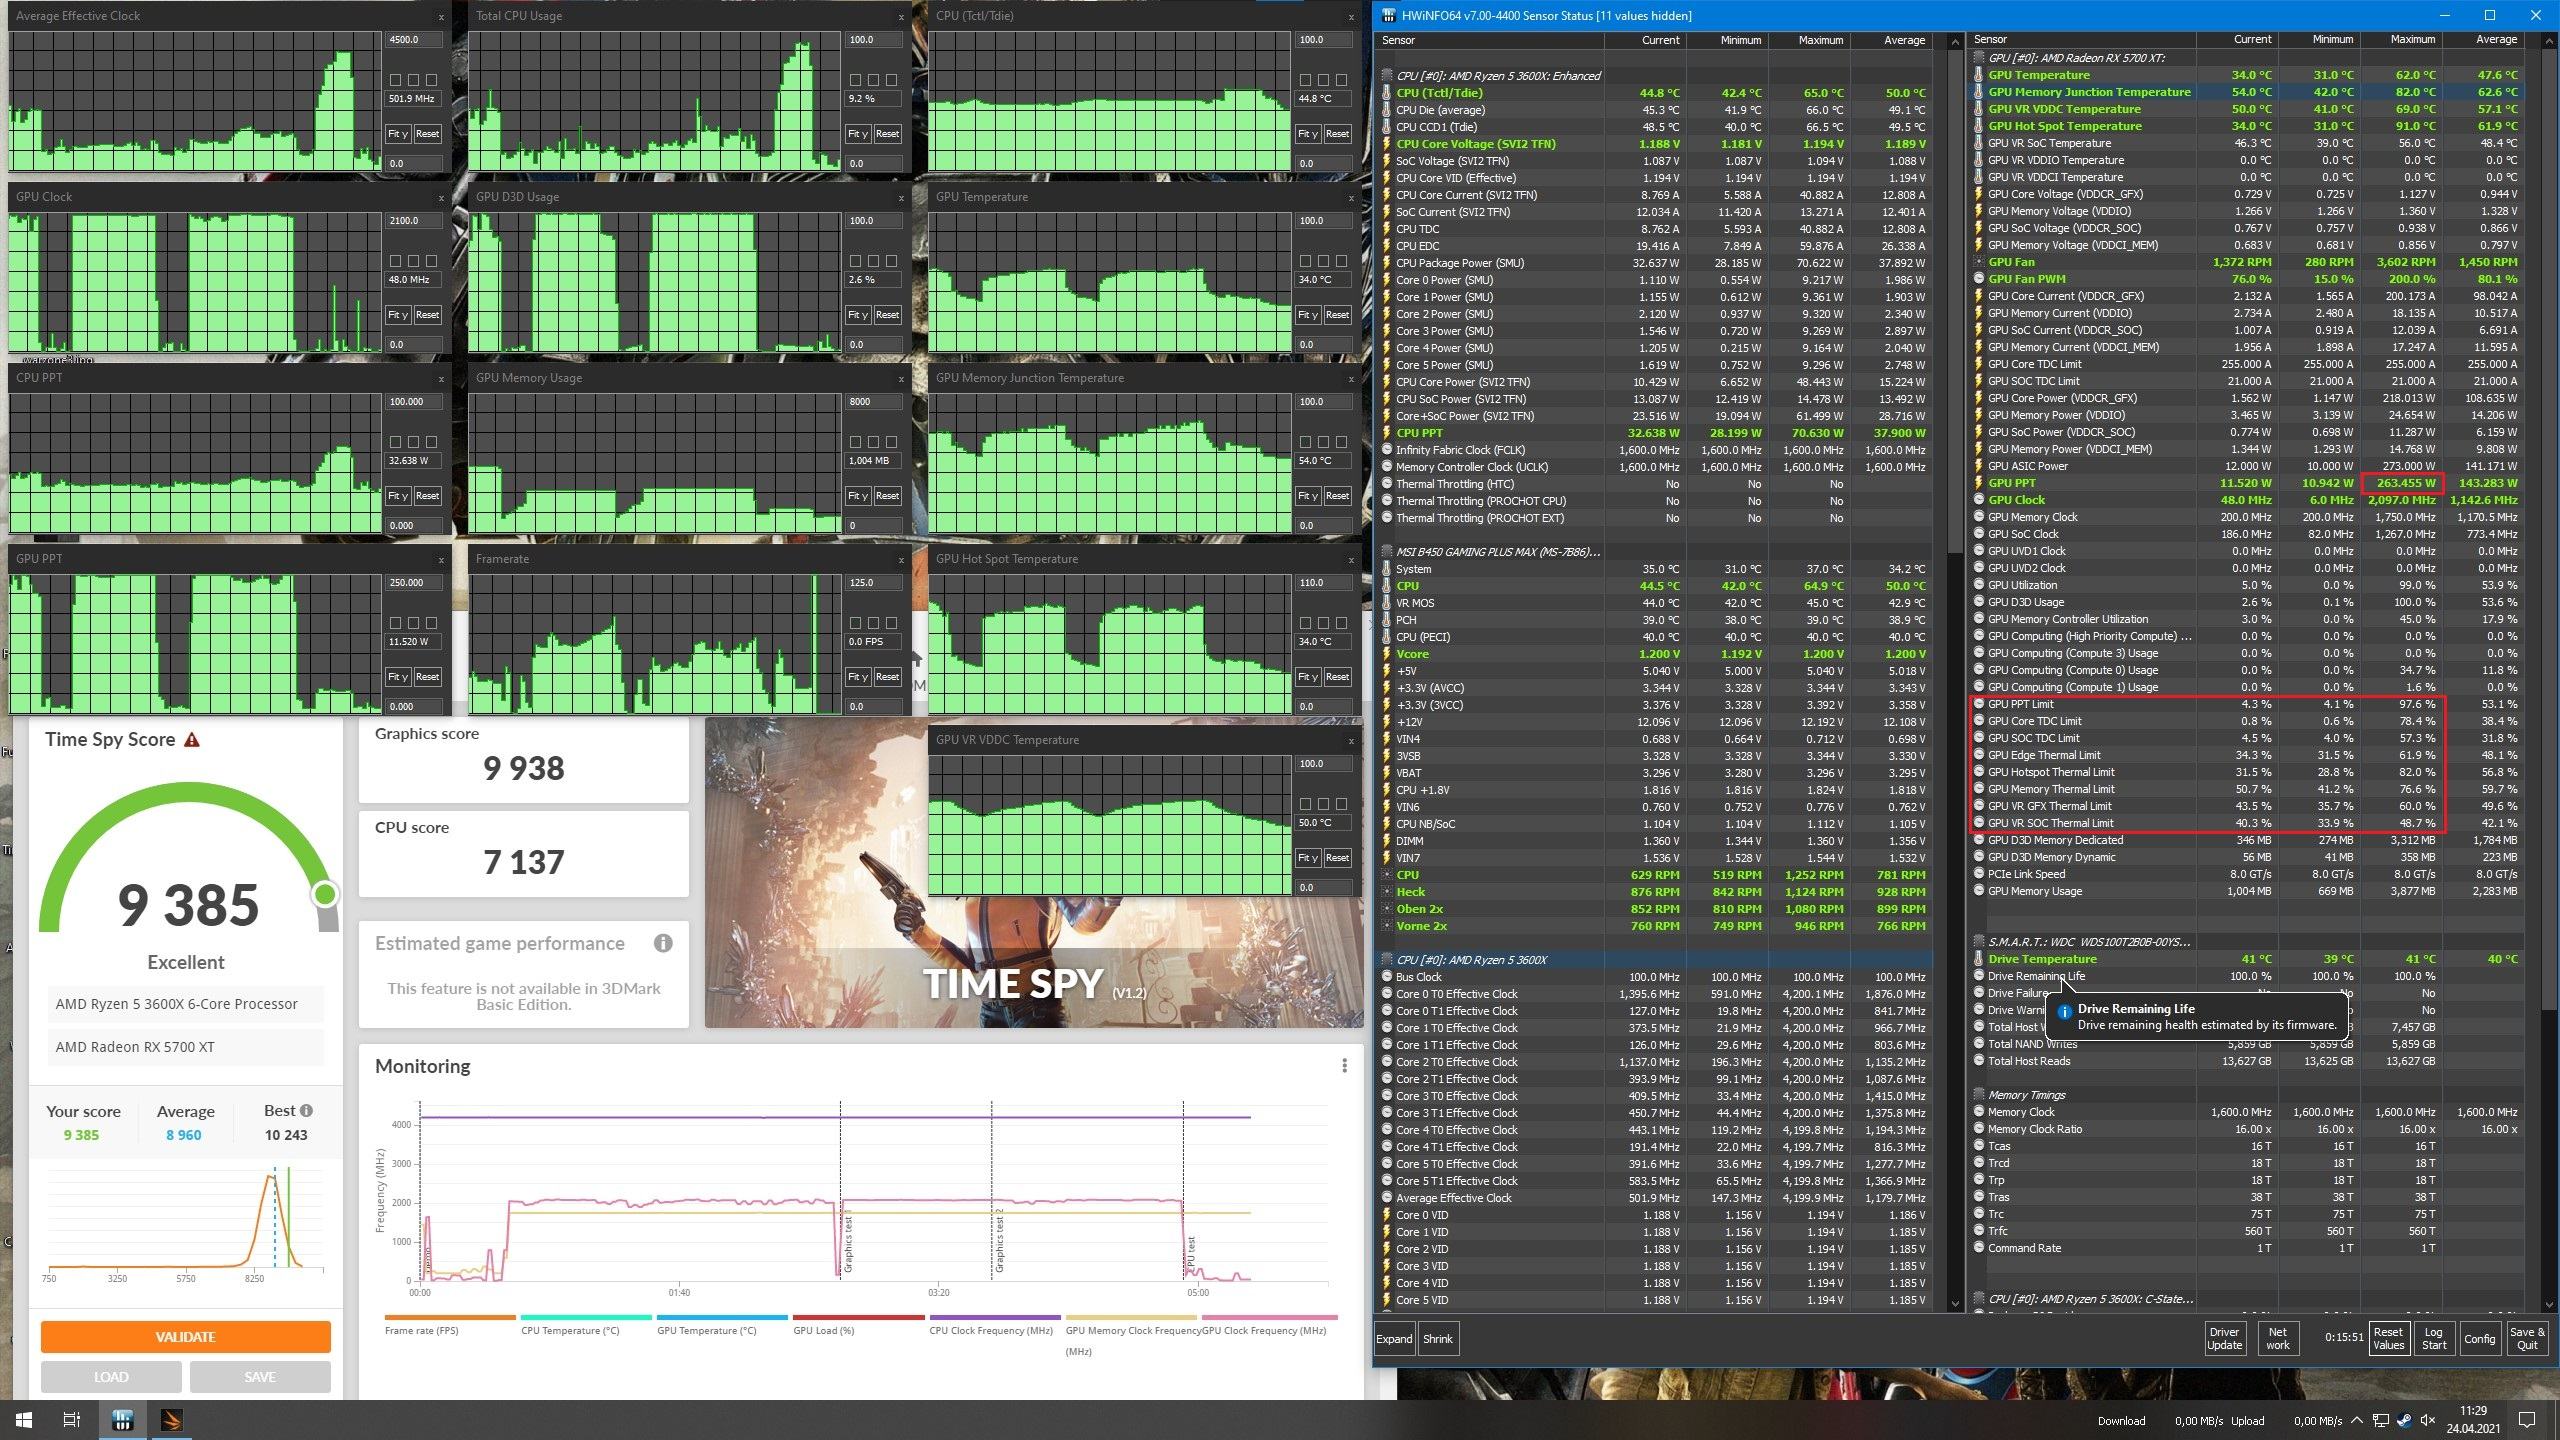
Task: Tick leftmost checkbox in Average Effective Clock graph
Action: click(x=395, y=79)
